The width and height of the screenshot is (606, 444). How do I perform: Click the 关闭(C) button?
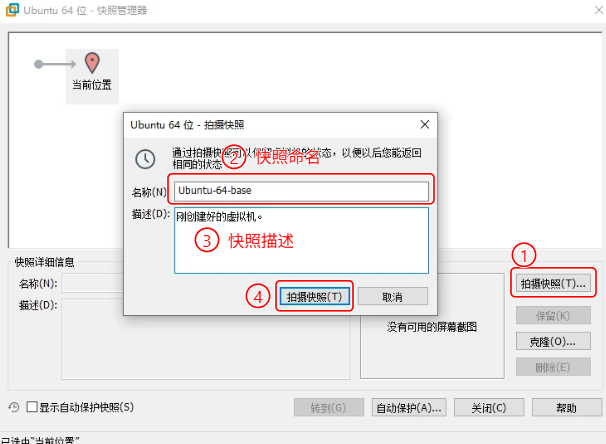[x=489, y=407]
